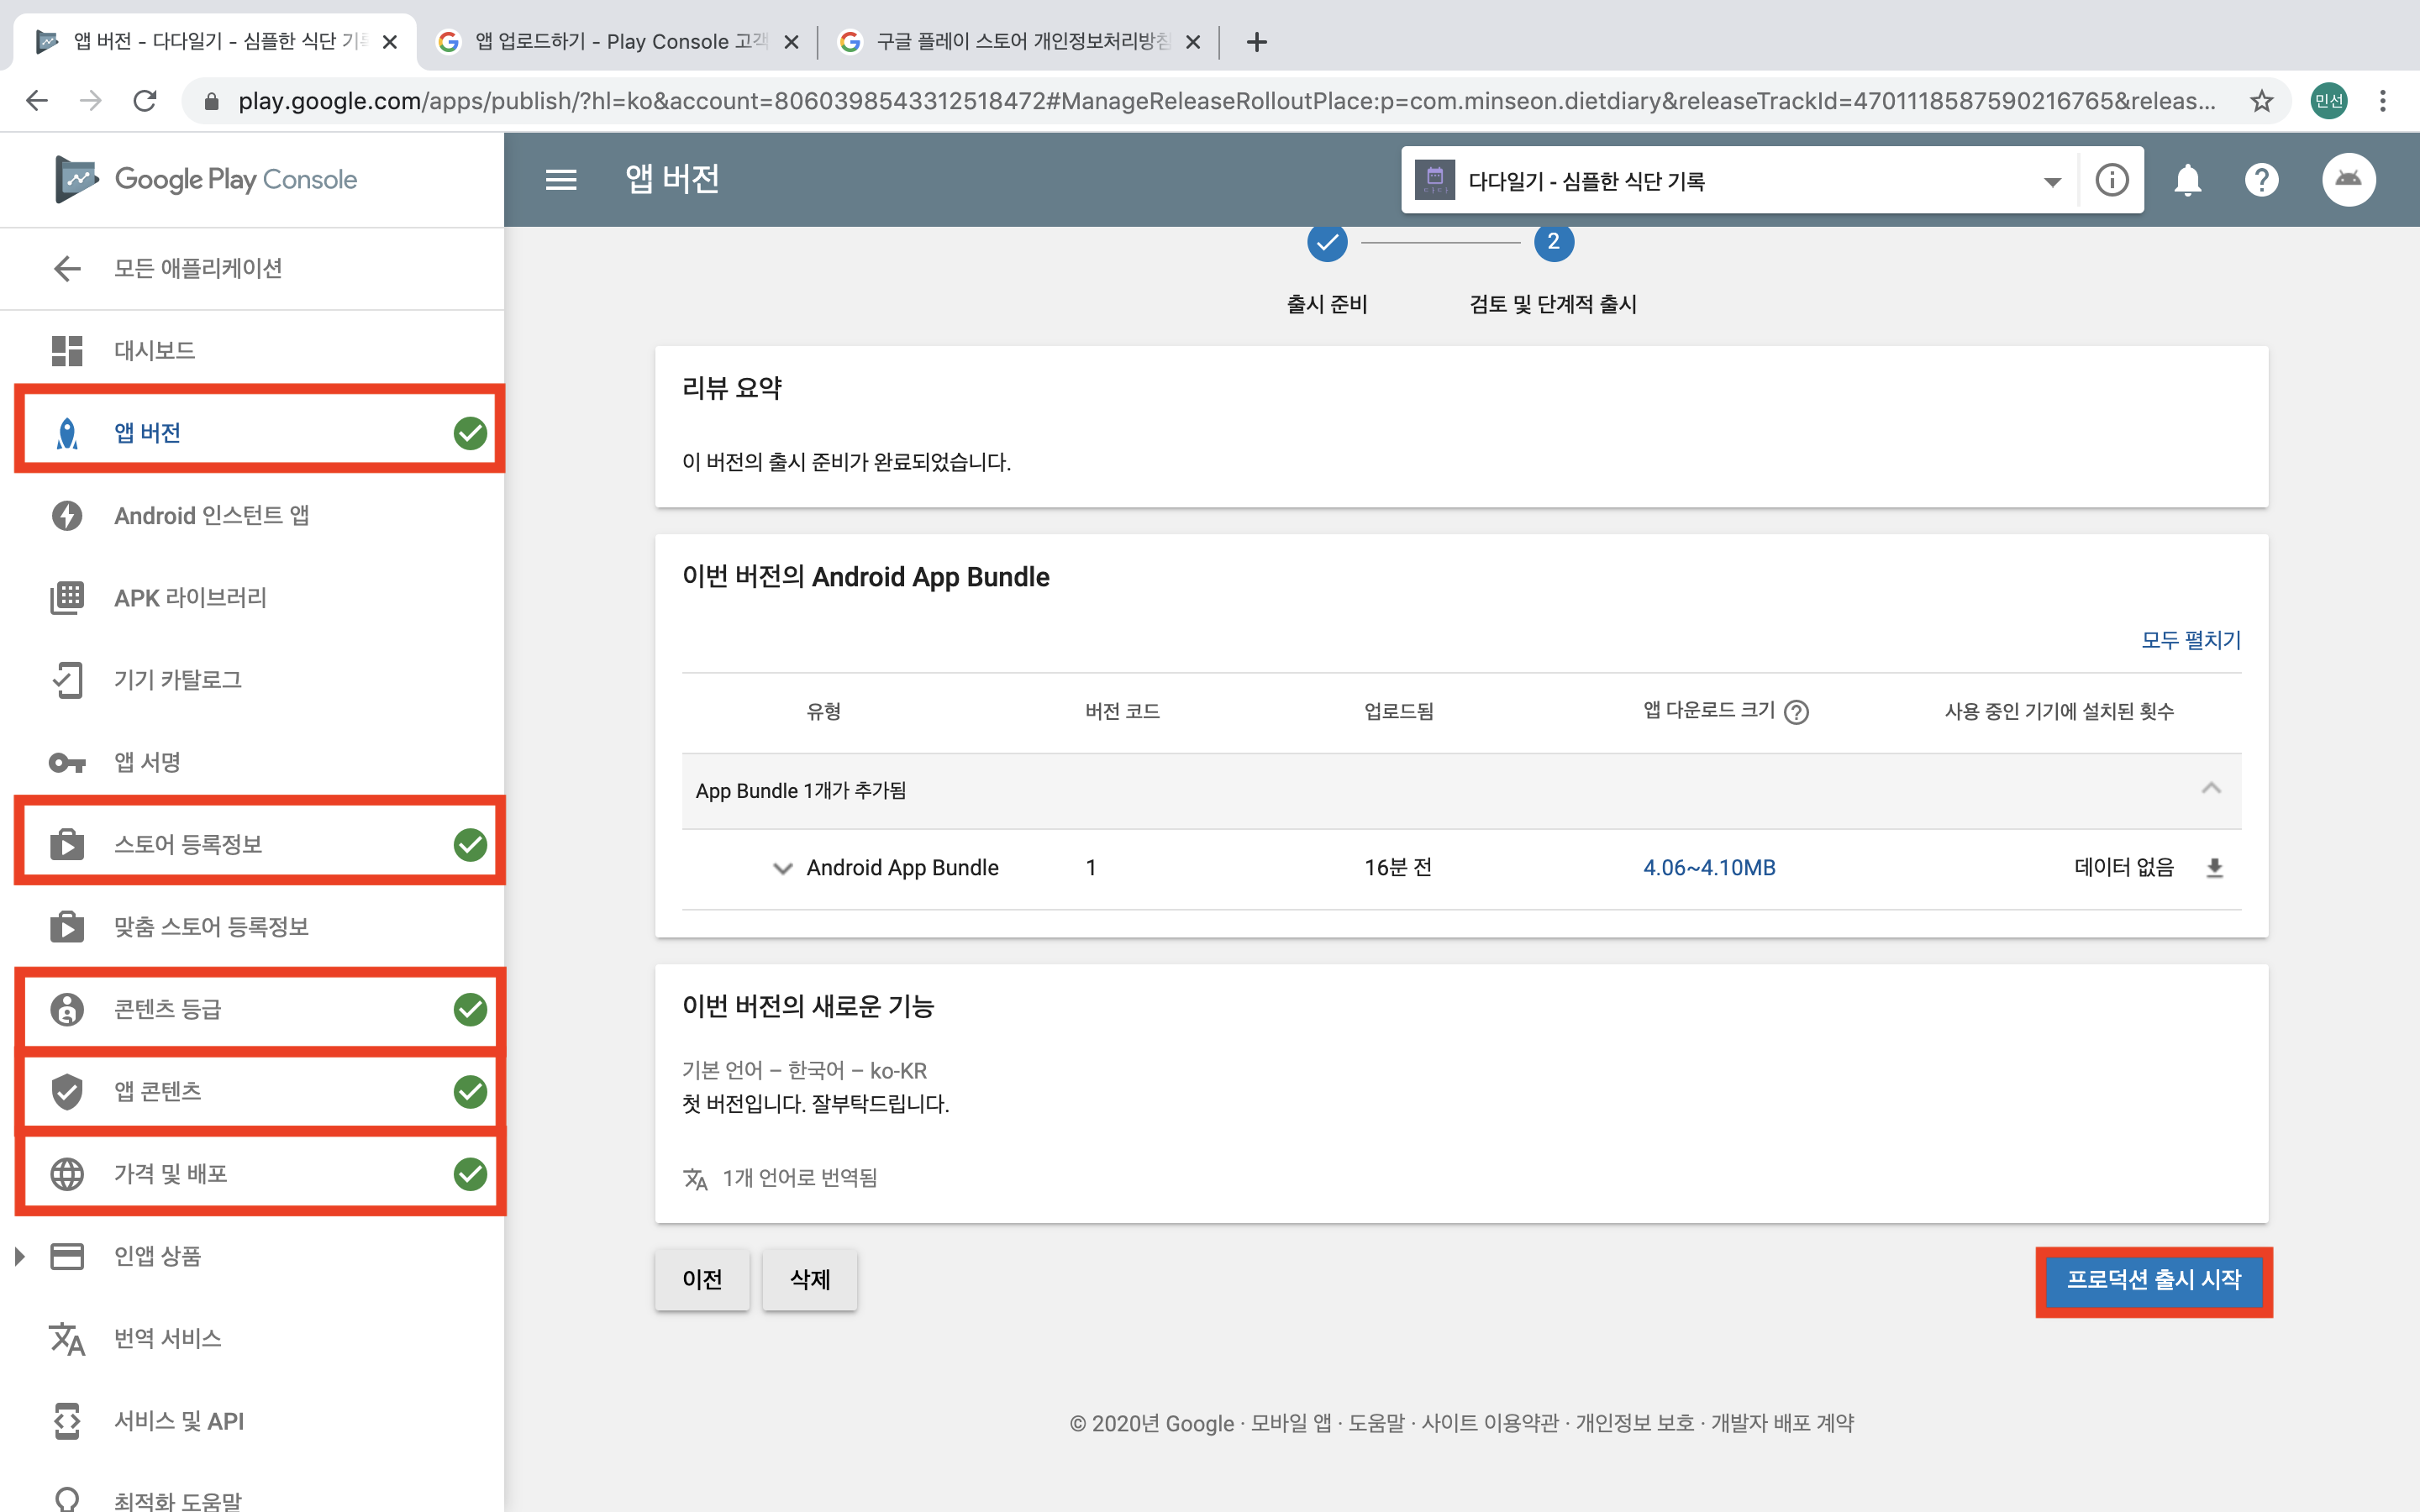Expand the Android App Bundle row chevron
Screen dimensions: 2420x1512
[783, 868]
